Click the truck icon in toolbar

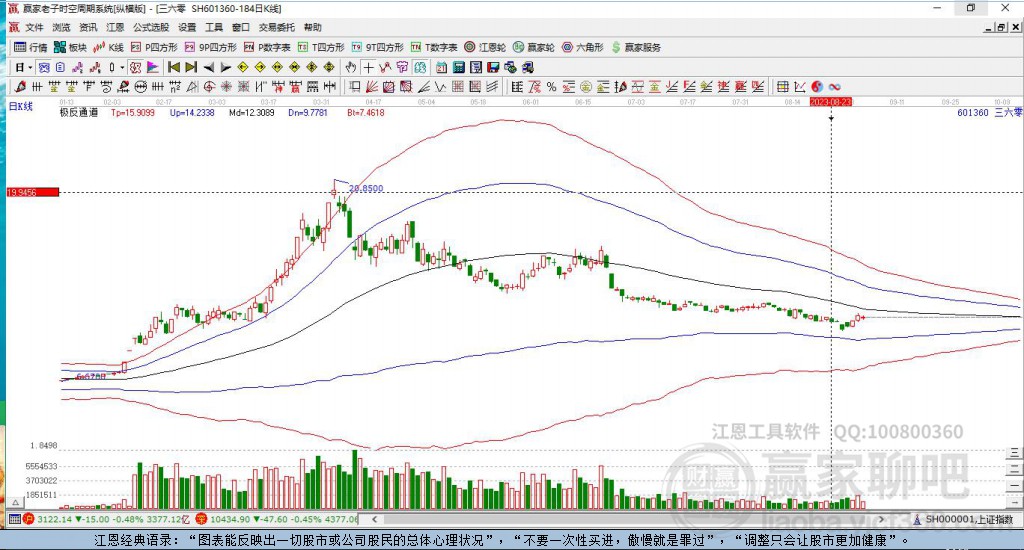[x=528, y=67]
